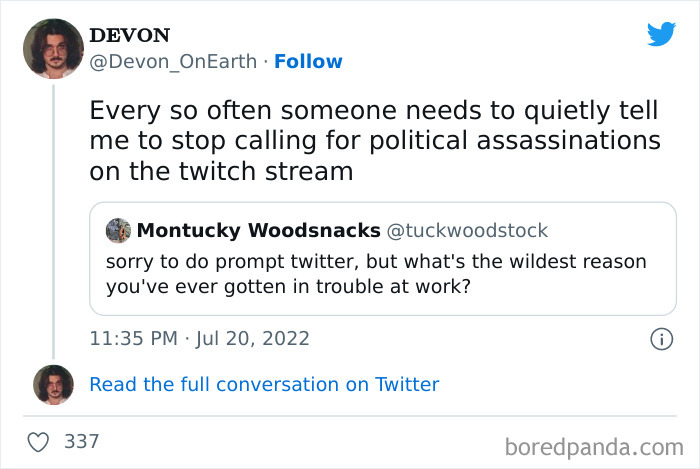The height and width of the screenshot is (469, 700).
Task: Follow @Devon_OnEarth
Action: click(x=308, y=61)
